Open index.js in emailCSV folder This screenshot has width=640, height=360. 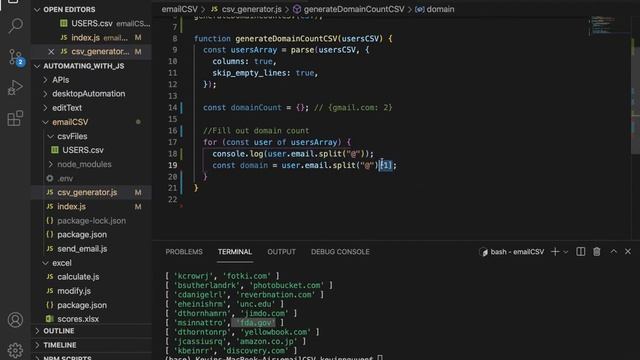(91, 207)
